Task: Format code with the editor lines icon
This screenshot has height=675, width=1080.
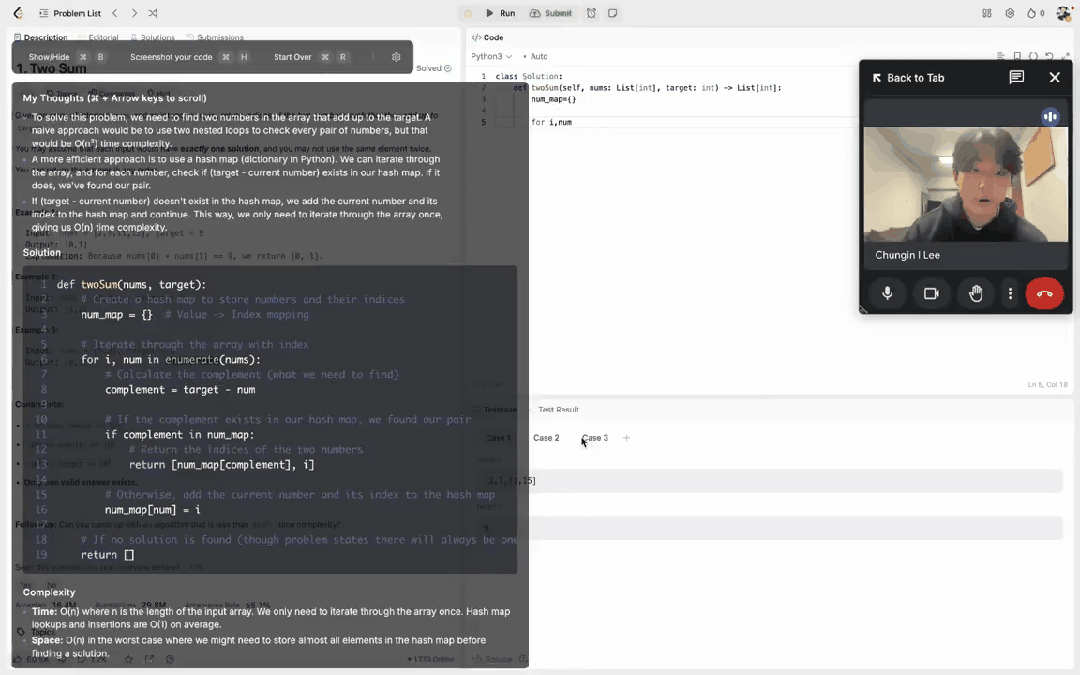Action: (1001, 56)
